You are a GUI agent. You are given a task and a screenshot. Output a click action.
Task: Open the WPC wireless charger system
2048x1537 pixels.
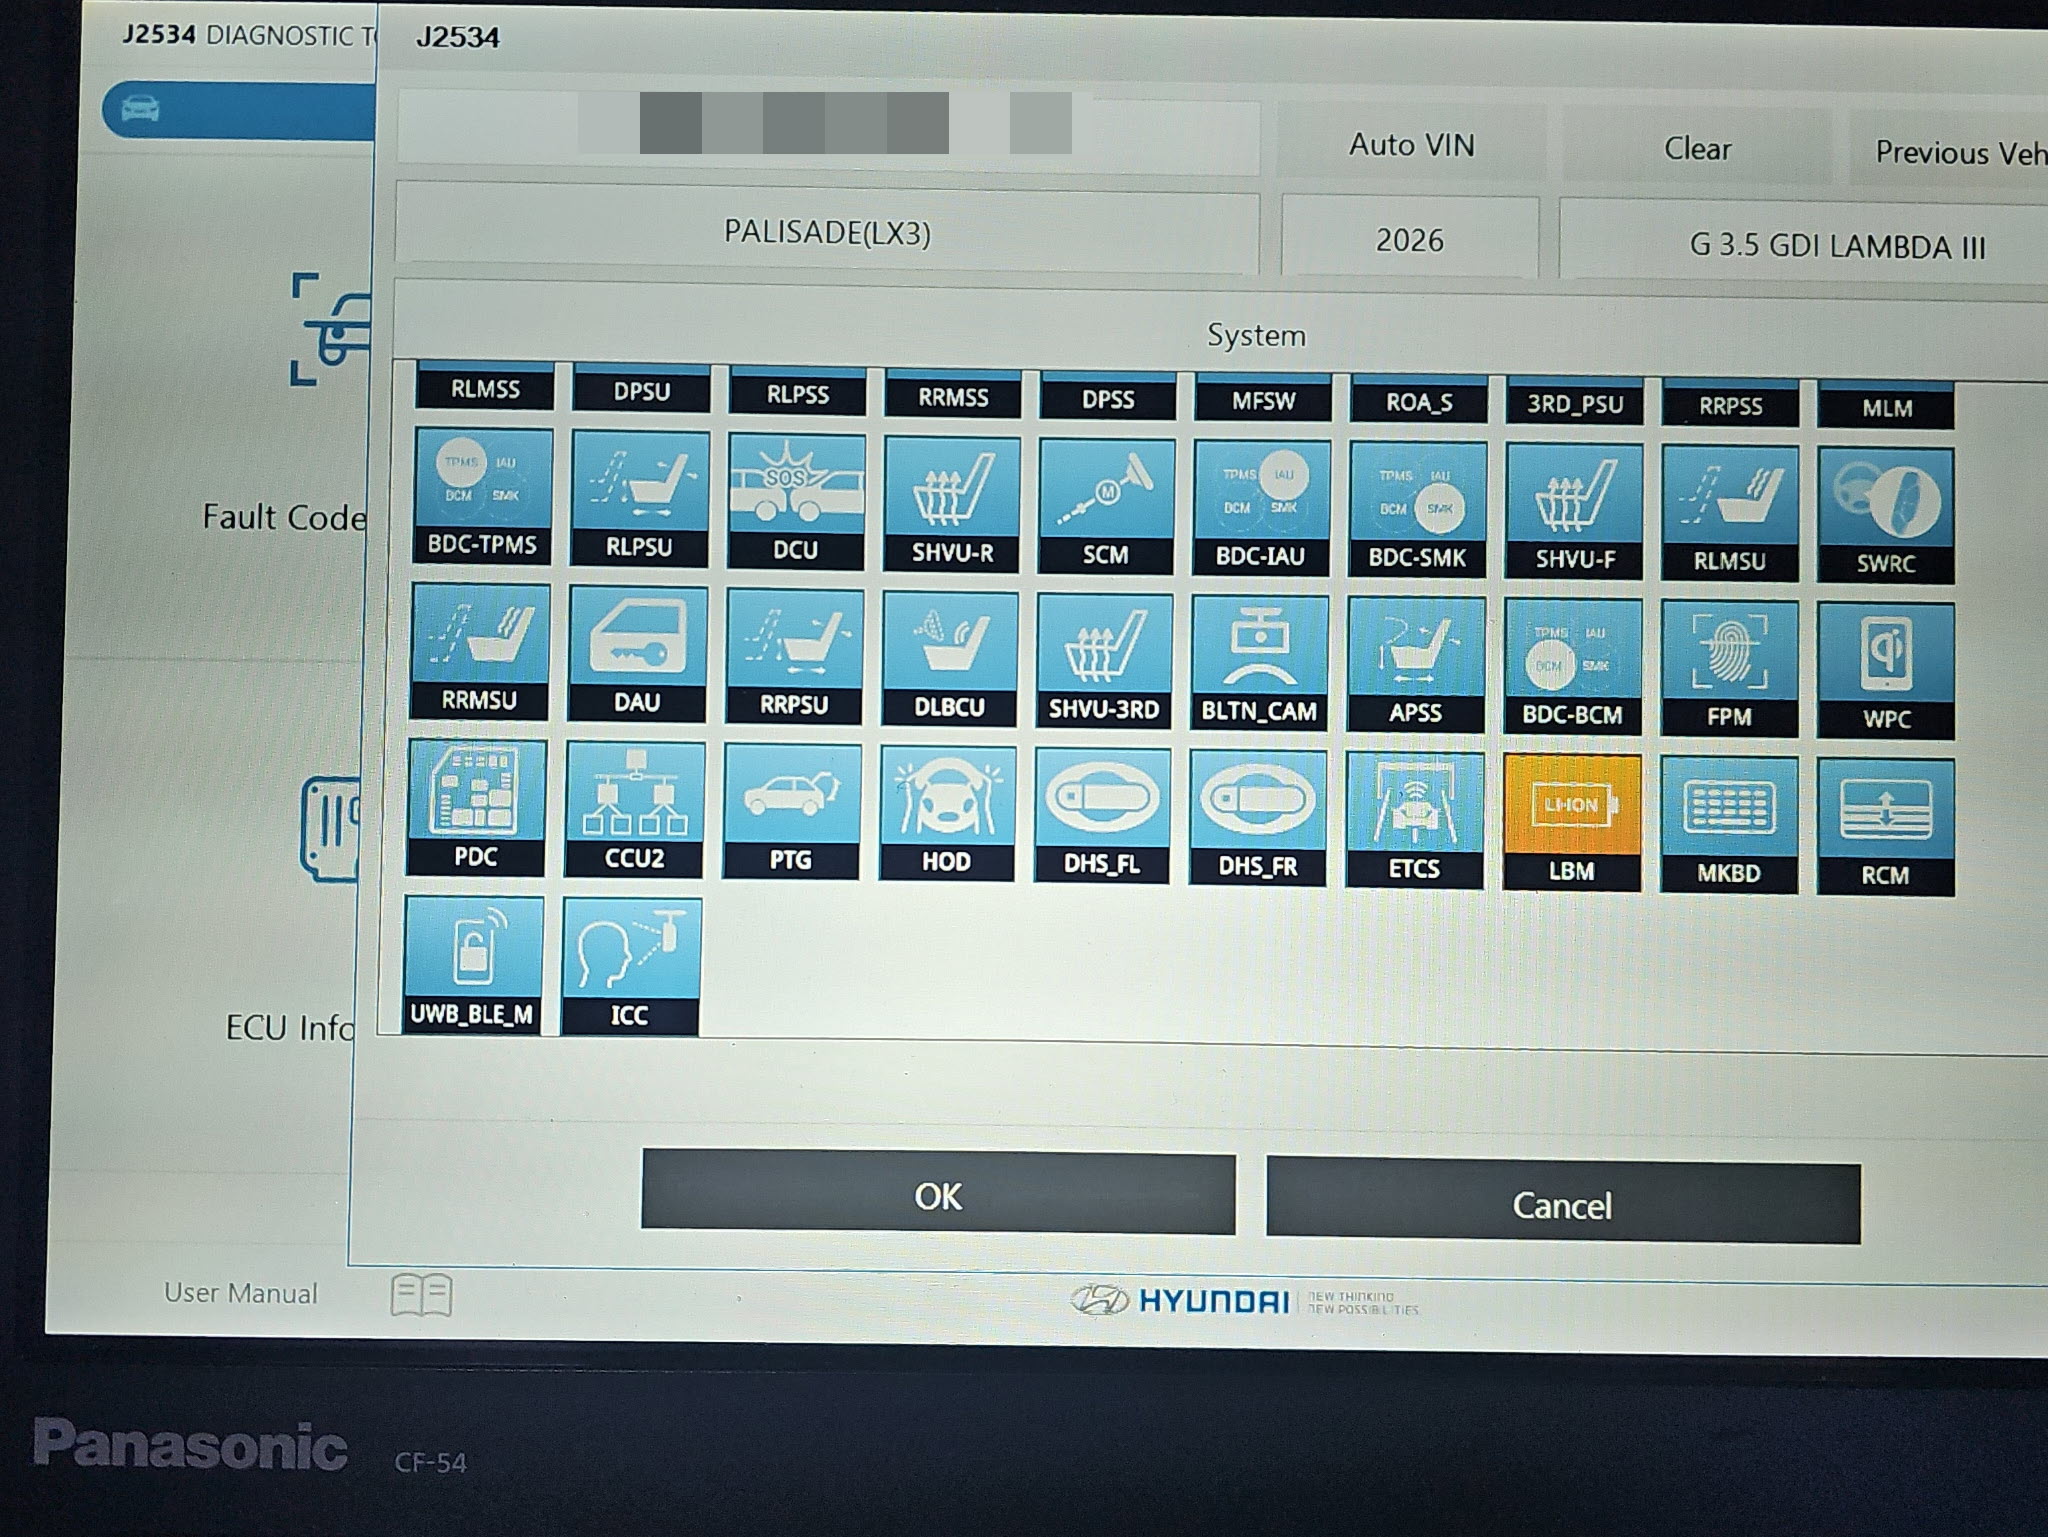pos(1886,671)
